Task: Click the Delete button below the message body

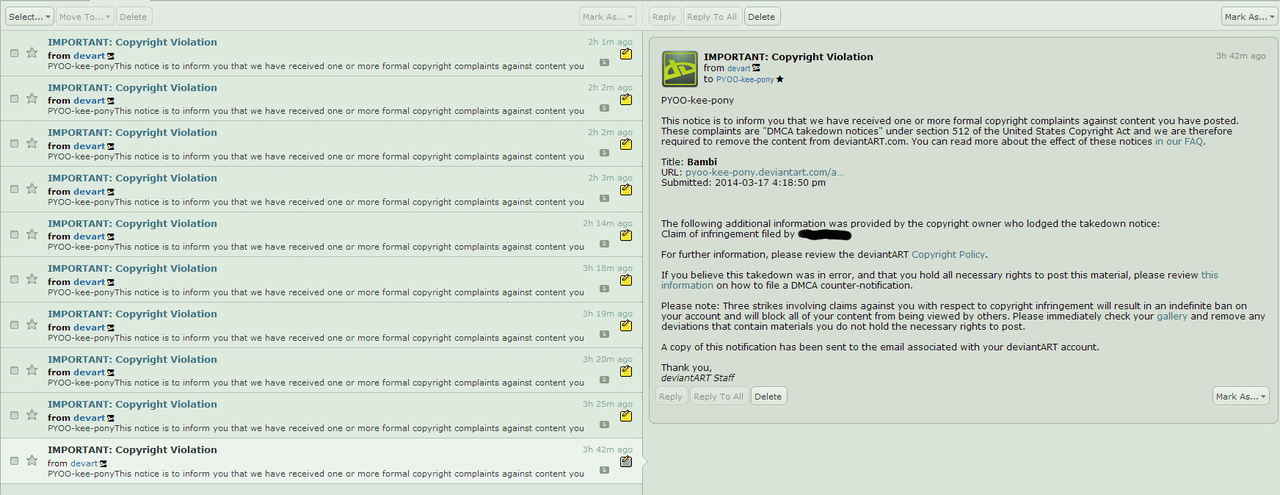Action: [x=768, y=397]
